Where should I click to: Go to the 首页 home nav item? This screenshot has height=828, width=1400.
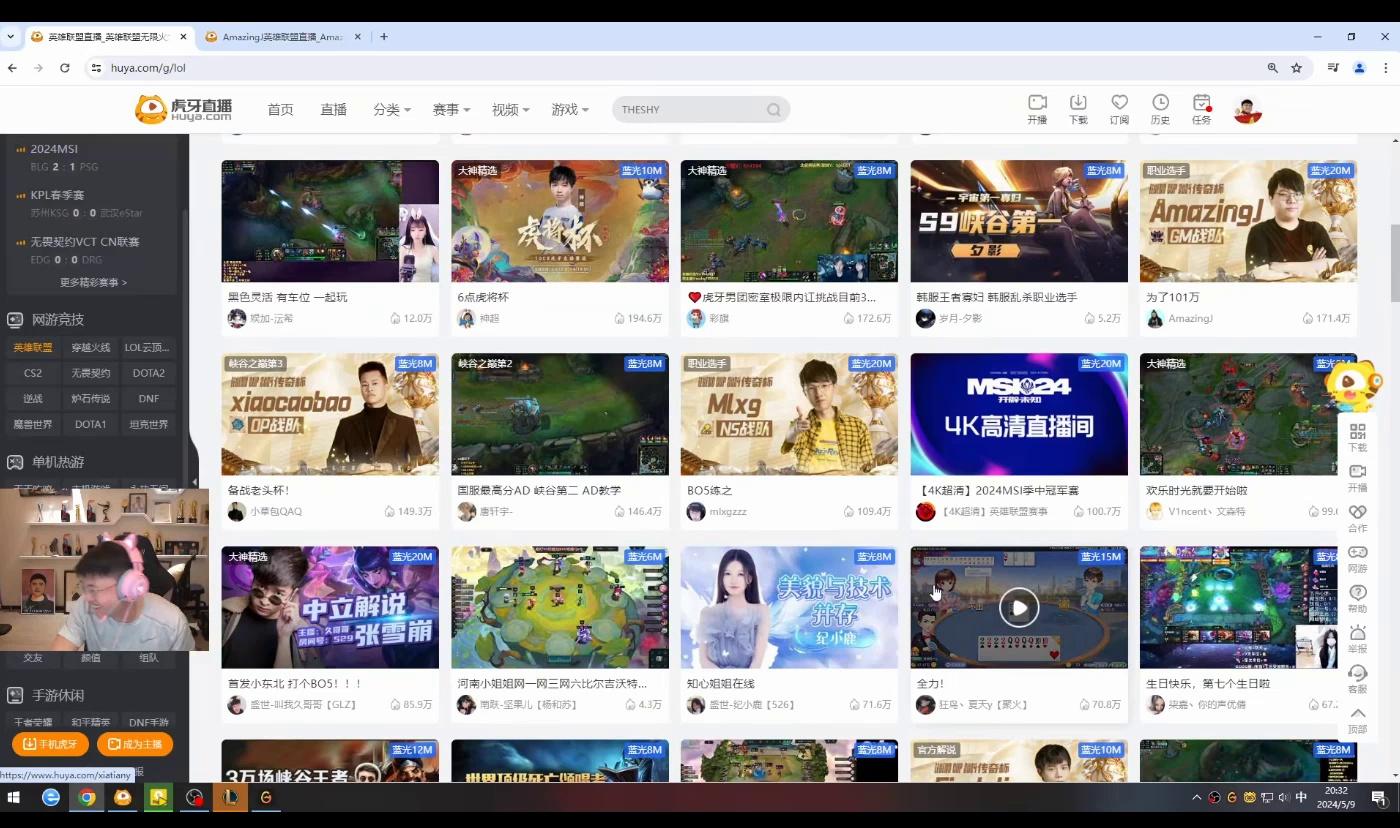pyautogui.click(x=281, y=110)
